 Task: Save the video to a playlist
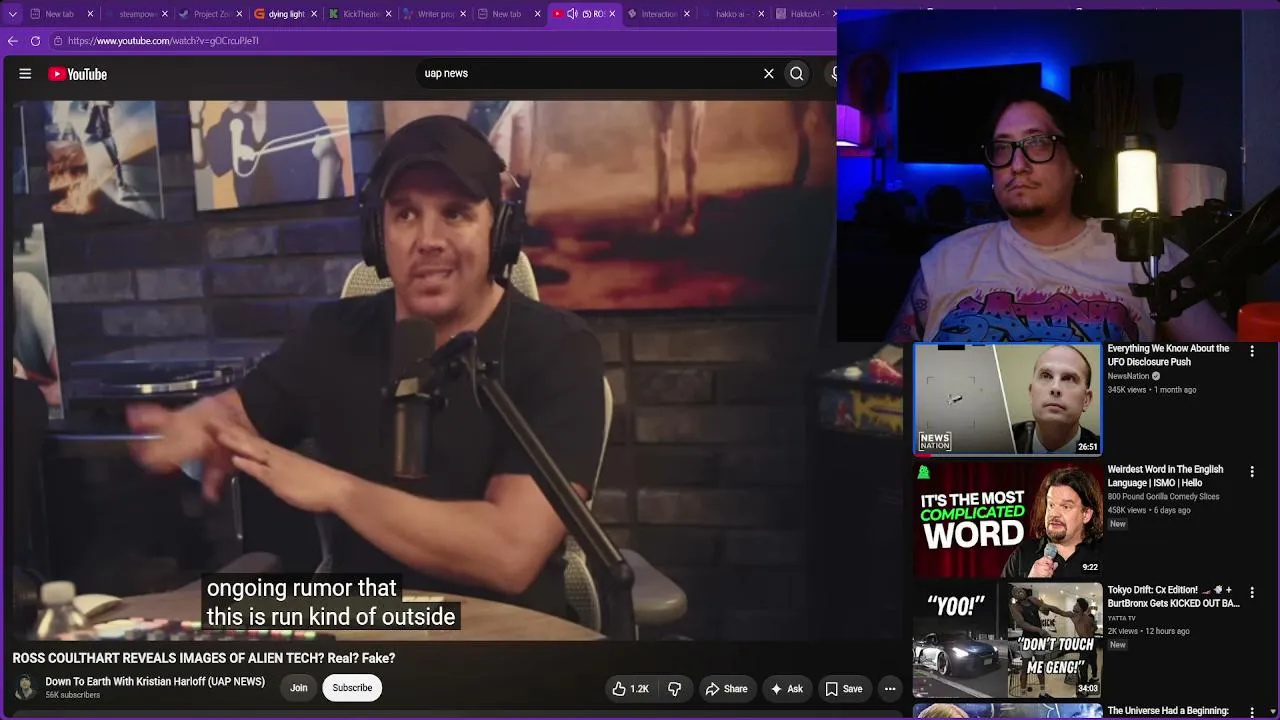coord(844,689)
